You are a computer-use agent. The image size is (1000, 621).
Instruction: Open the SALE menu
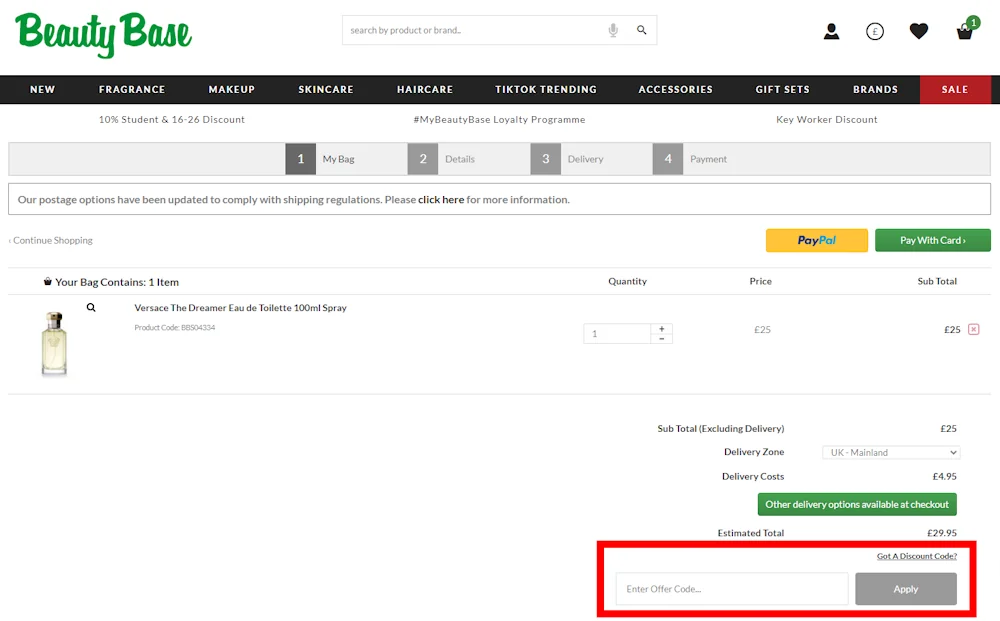click(x=955, y=89)
